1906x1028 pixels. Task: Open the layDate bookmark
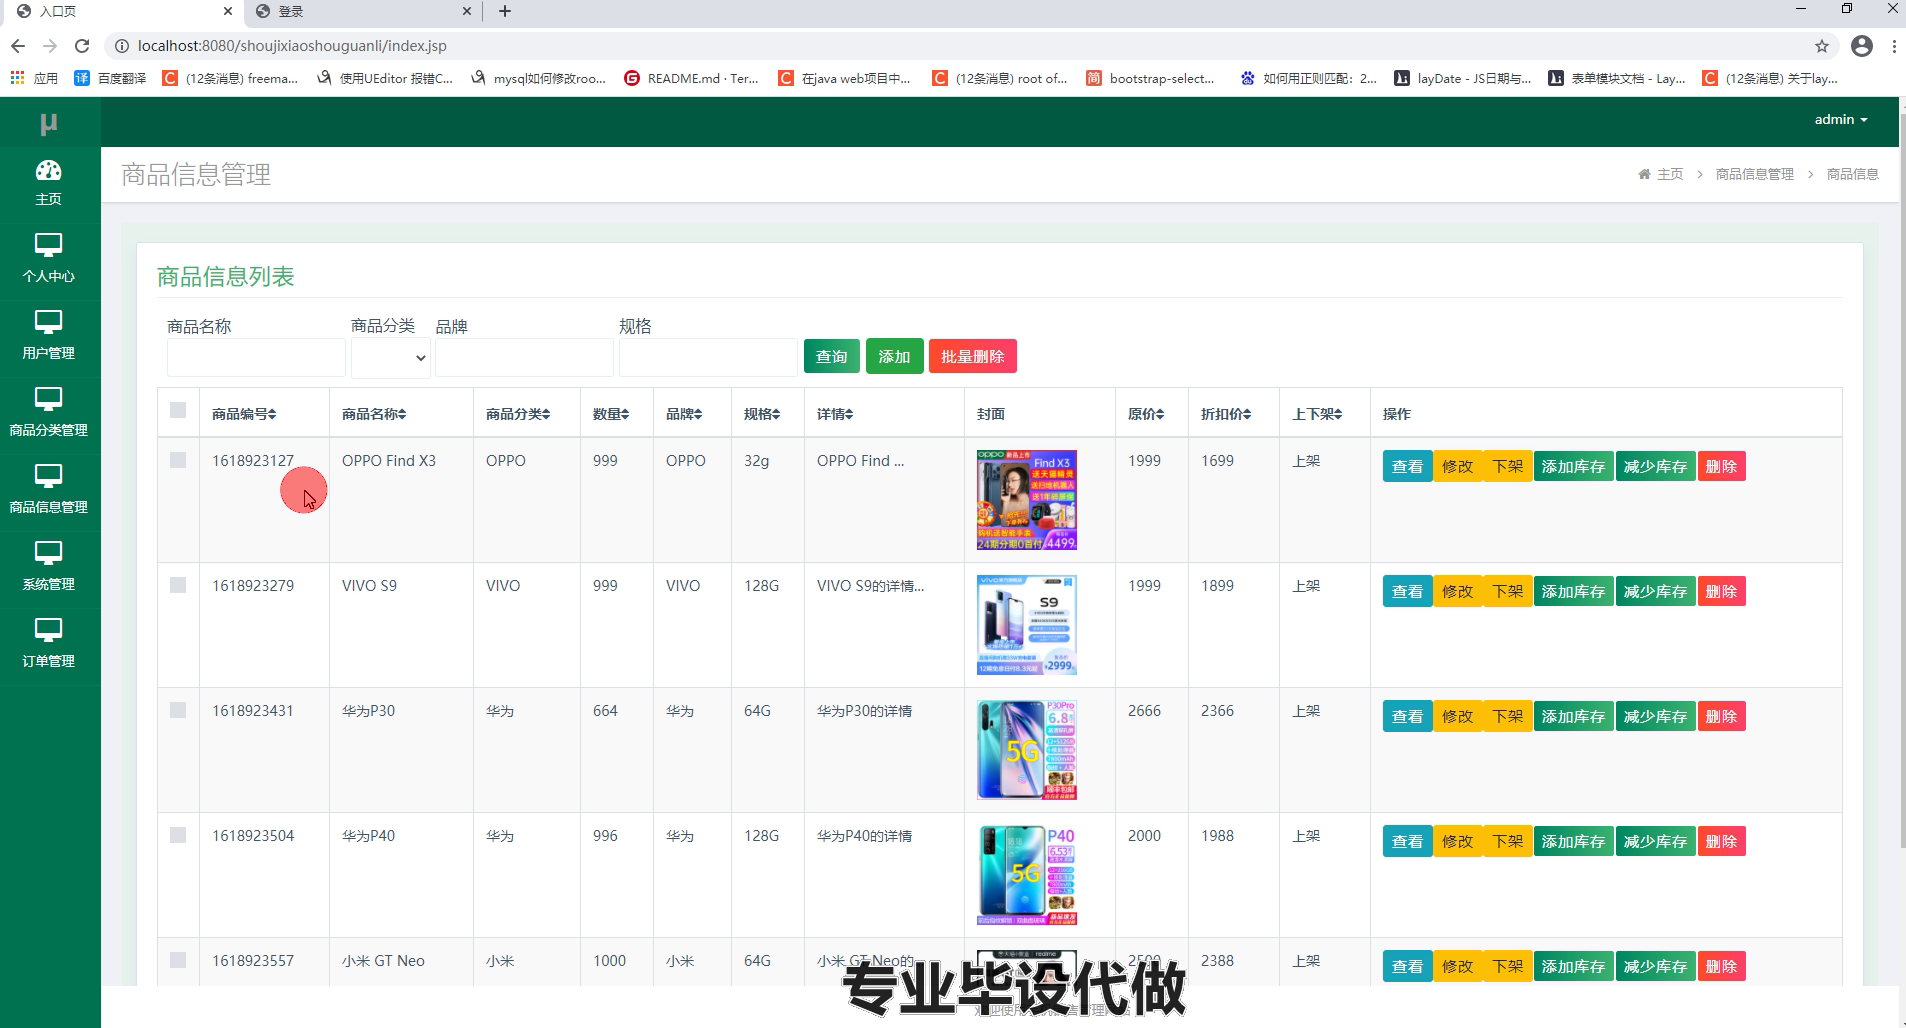coord(1462,78)
